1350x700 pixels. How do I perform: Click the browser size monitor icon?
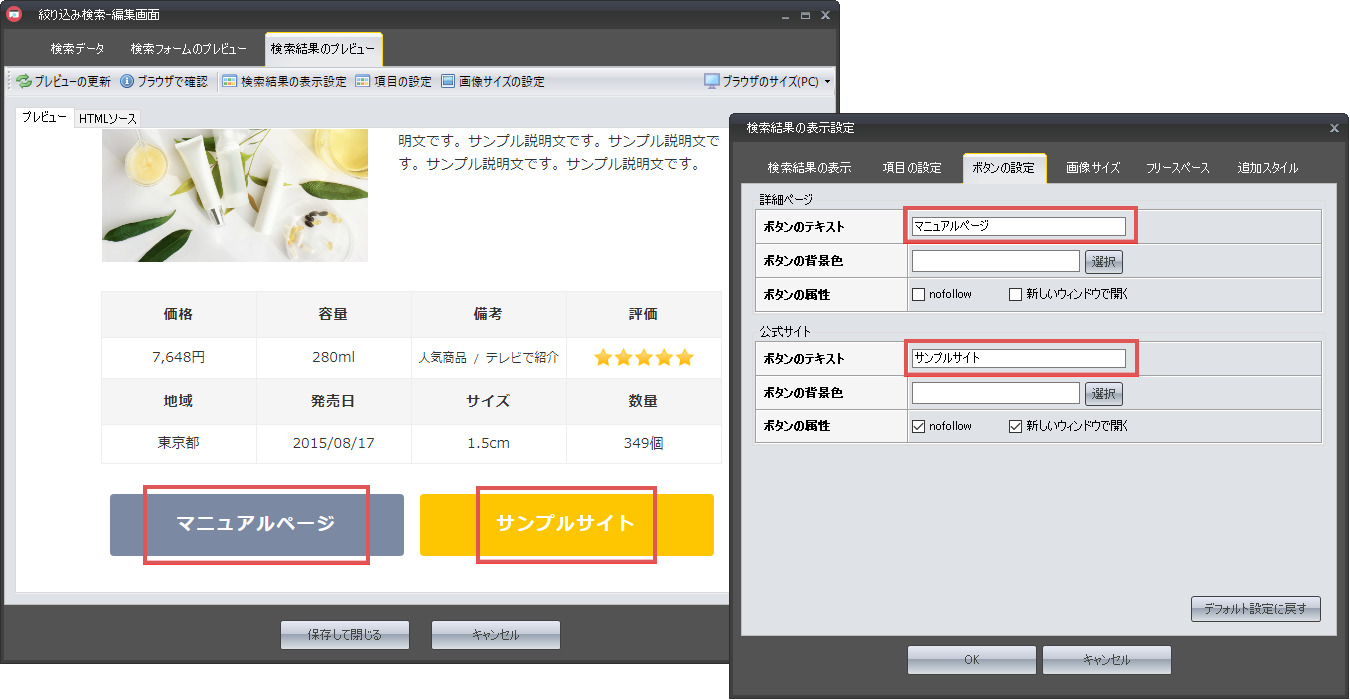pyautogui.click(x=712, y=82)
